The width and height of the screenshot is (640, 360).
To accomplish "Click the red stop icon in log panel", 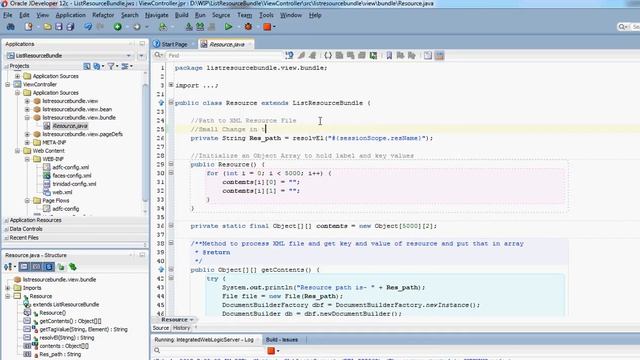I will pyautogui.click(x=271, y=351).
